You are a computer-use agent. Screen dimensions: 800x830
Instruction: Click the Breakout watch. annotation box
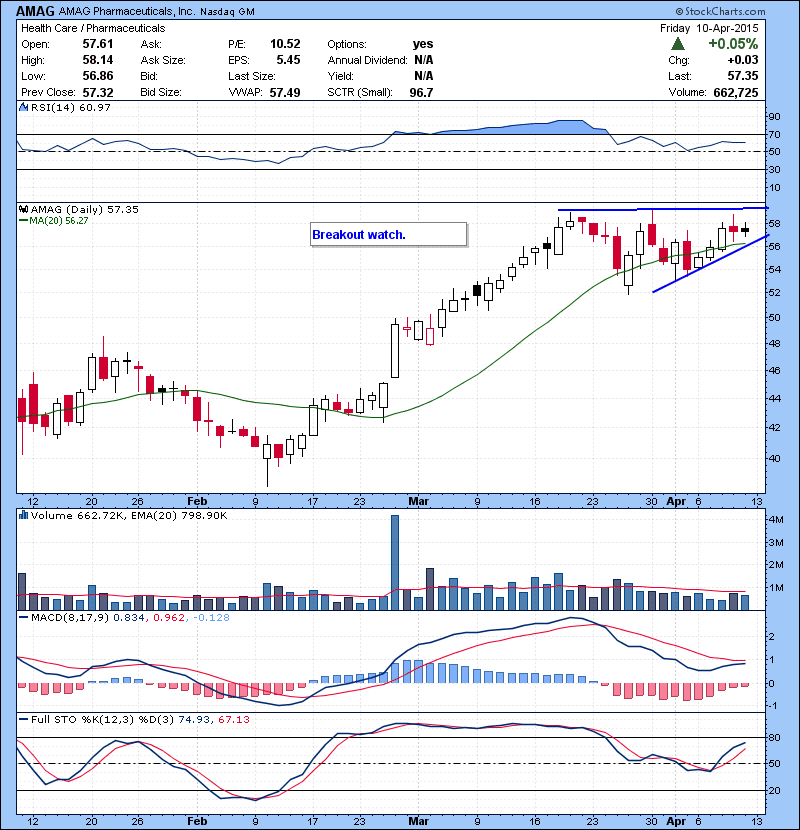[x=389, y=234]
